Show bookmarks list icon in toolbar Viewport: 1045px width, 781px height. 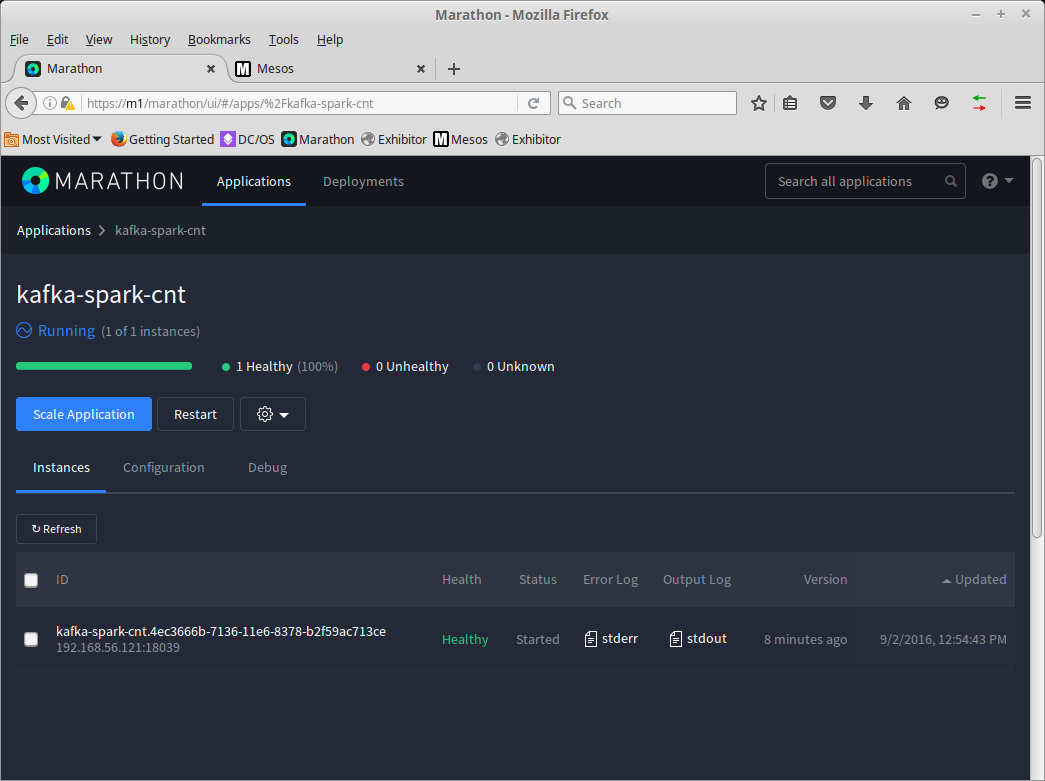[790, 103]
